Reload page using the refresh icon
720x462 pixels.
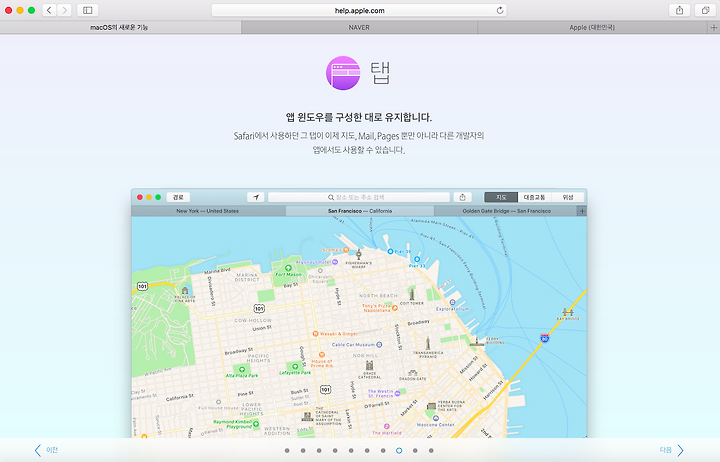(500, 11)
